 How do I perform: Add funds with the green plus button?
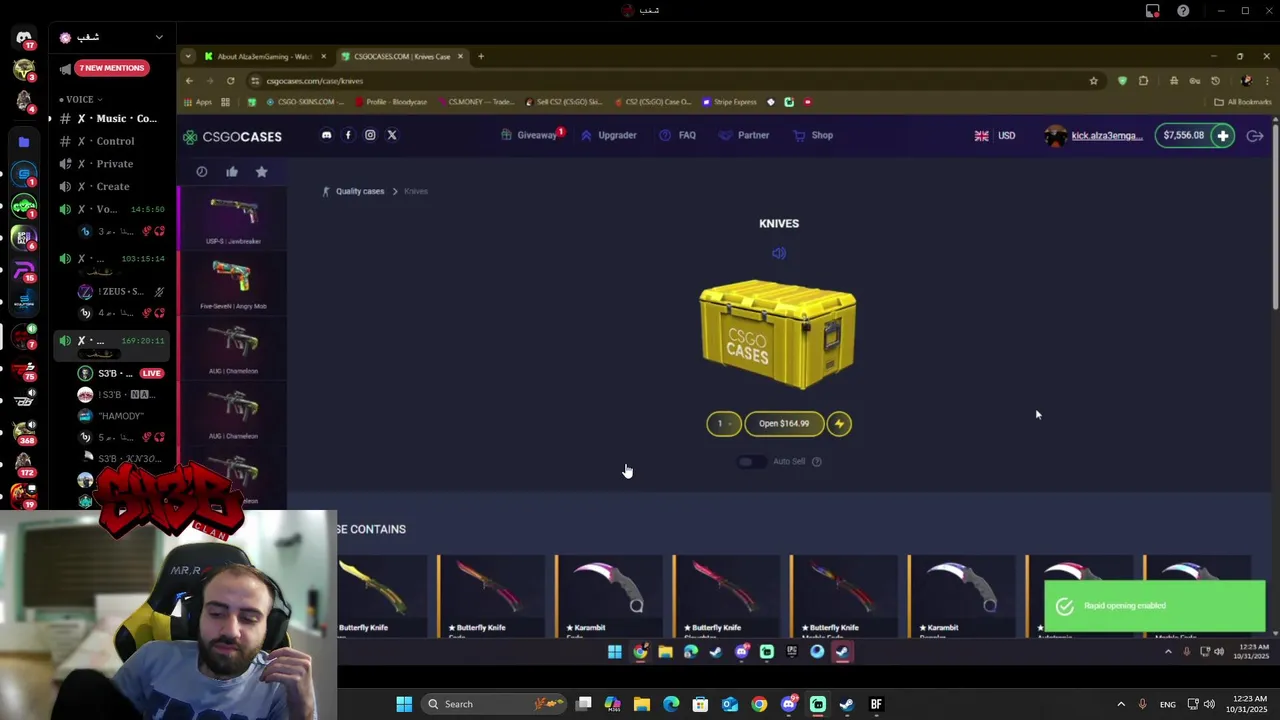(x=1223, y=135)
